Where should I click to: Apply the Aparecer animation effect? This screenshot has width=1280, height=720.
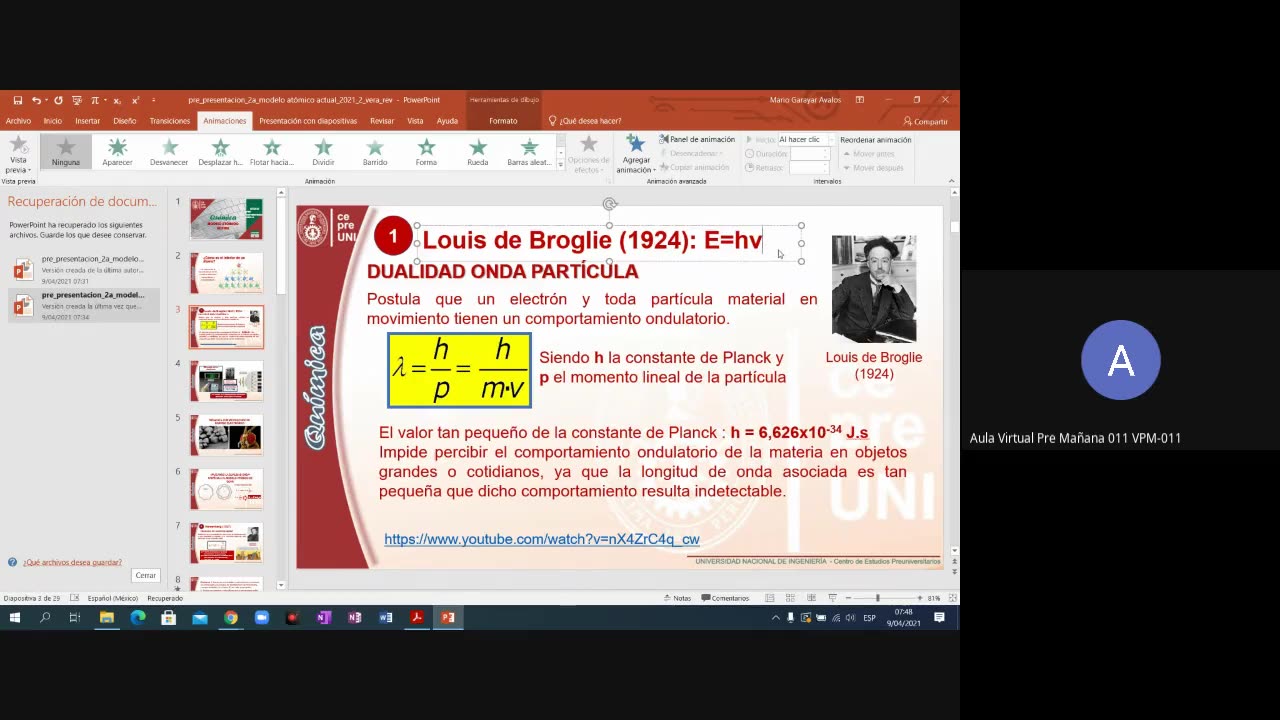117,152
